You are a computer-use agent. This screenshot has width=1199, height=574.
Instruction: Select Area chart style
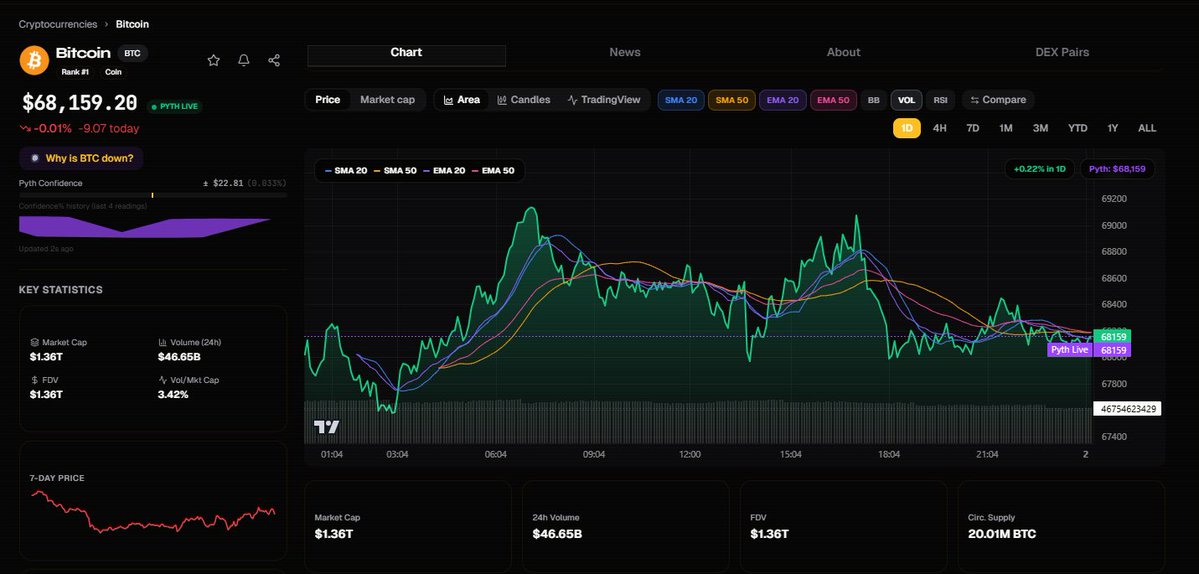point(462,99)
